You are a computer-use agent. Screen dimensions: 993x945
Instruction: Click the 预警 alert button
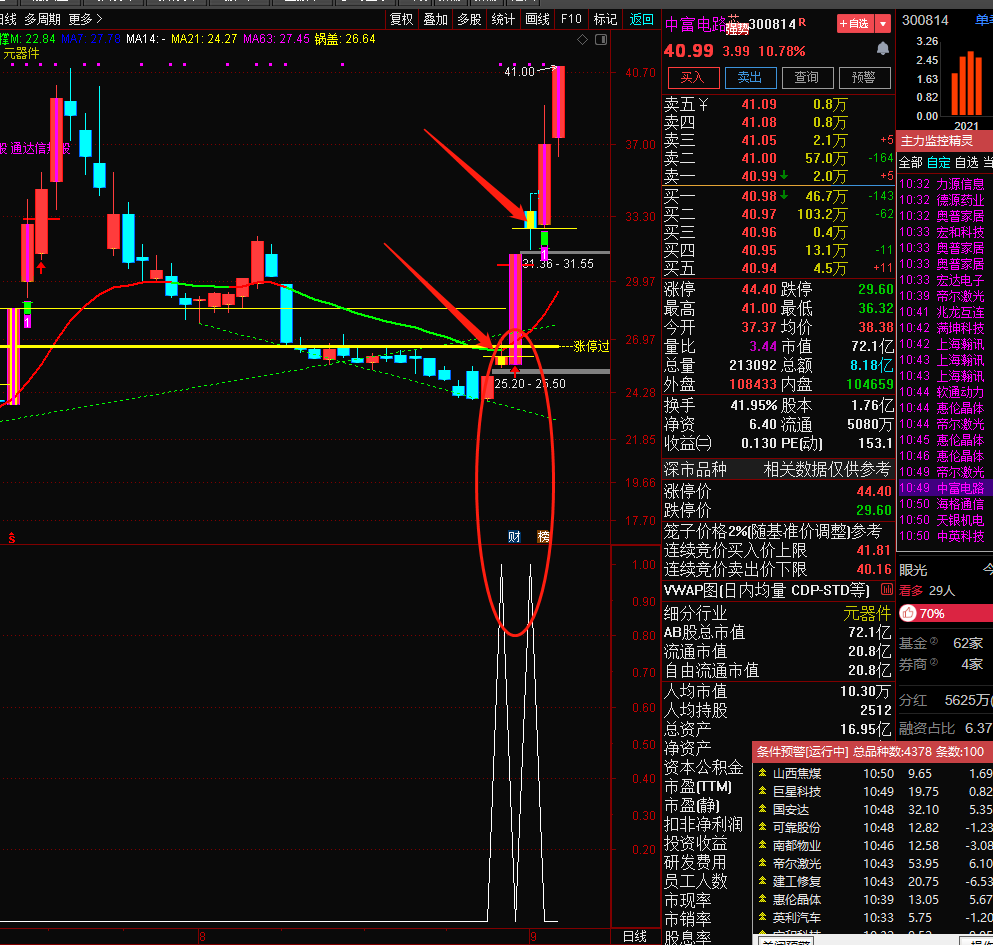(x=864, y=78)
